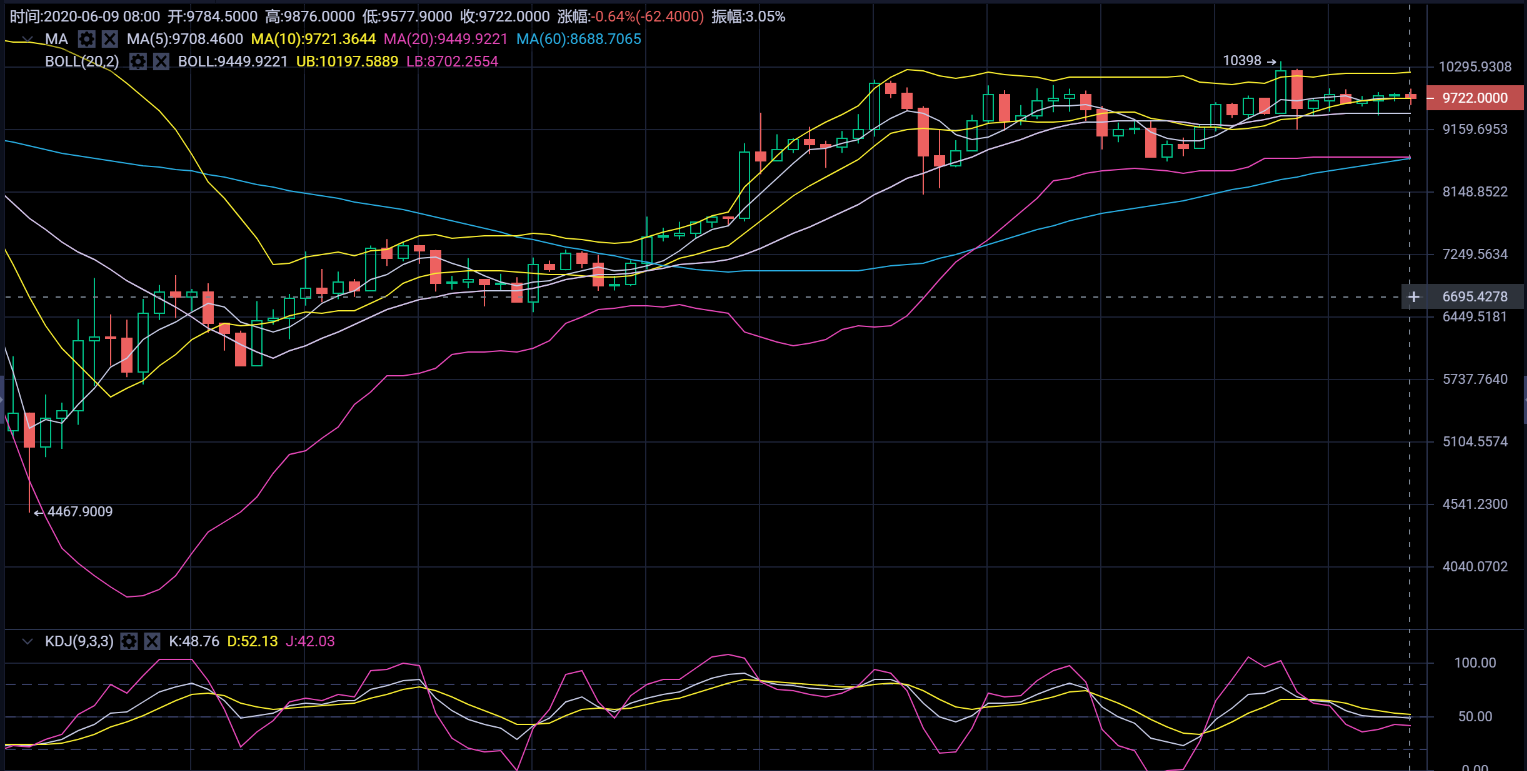Remove BOLL indicator with X icon
The image size is (1527, 771).
[161, 61]
